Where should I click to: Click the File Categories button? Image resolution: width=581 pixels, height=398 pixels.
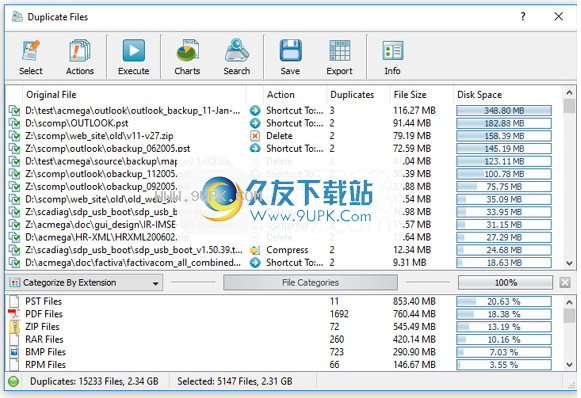point(311,283)
